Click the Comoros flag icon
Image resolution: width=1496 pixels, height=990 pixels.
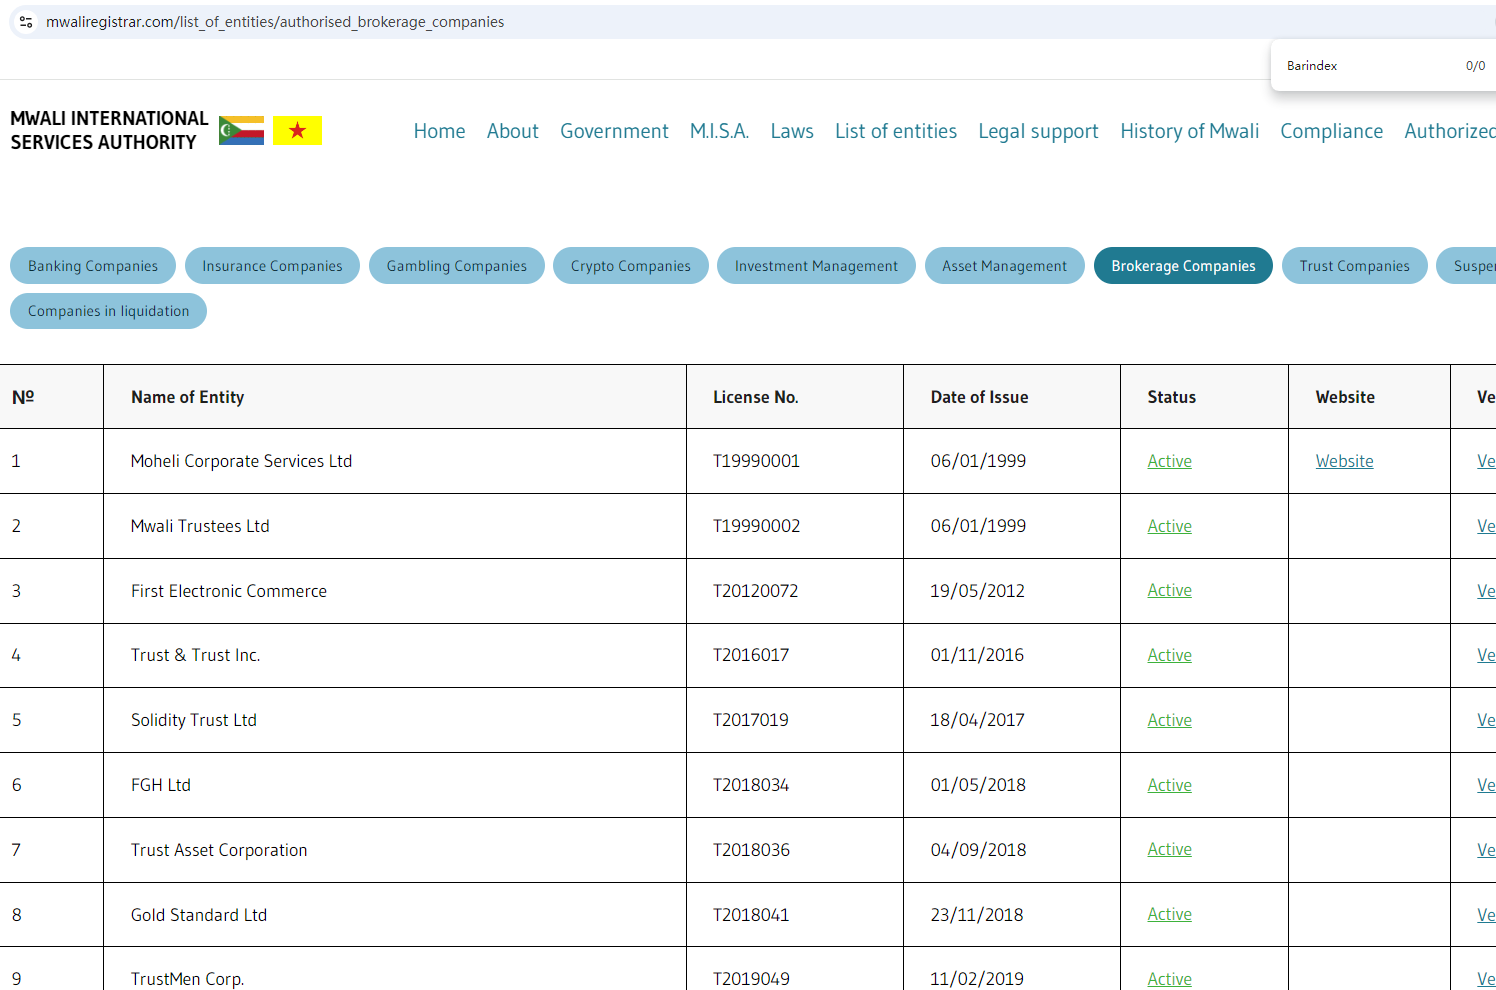coord(241,131)
